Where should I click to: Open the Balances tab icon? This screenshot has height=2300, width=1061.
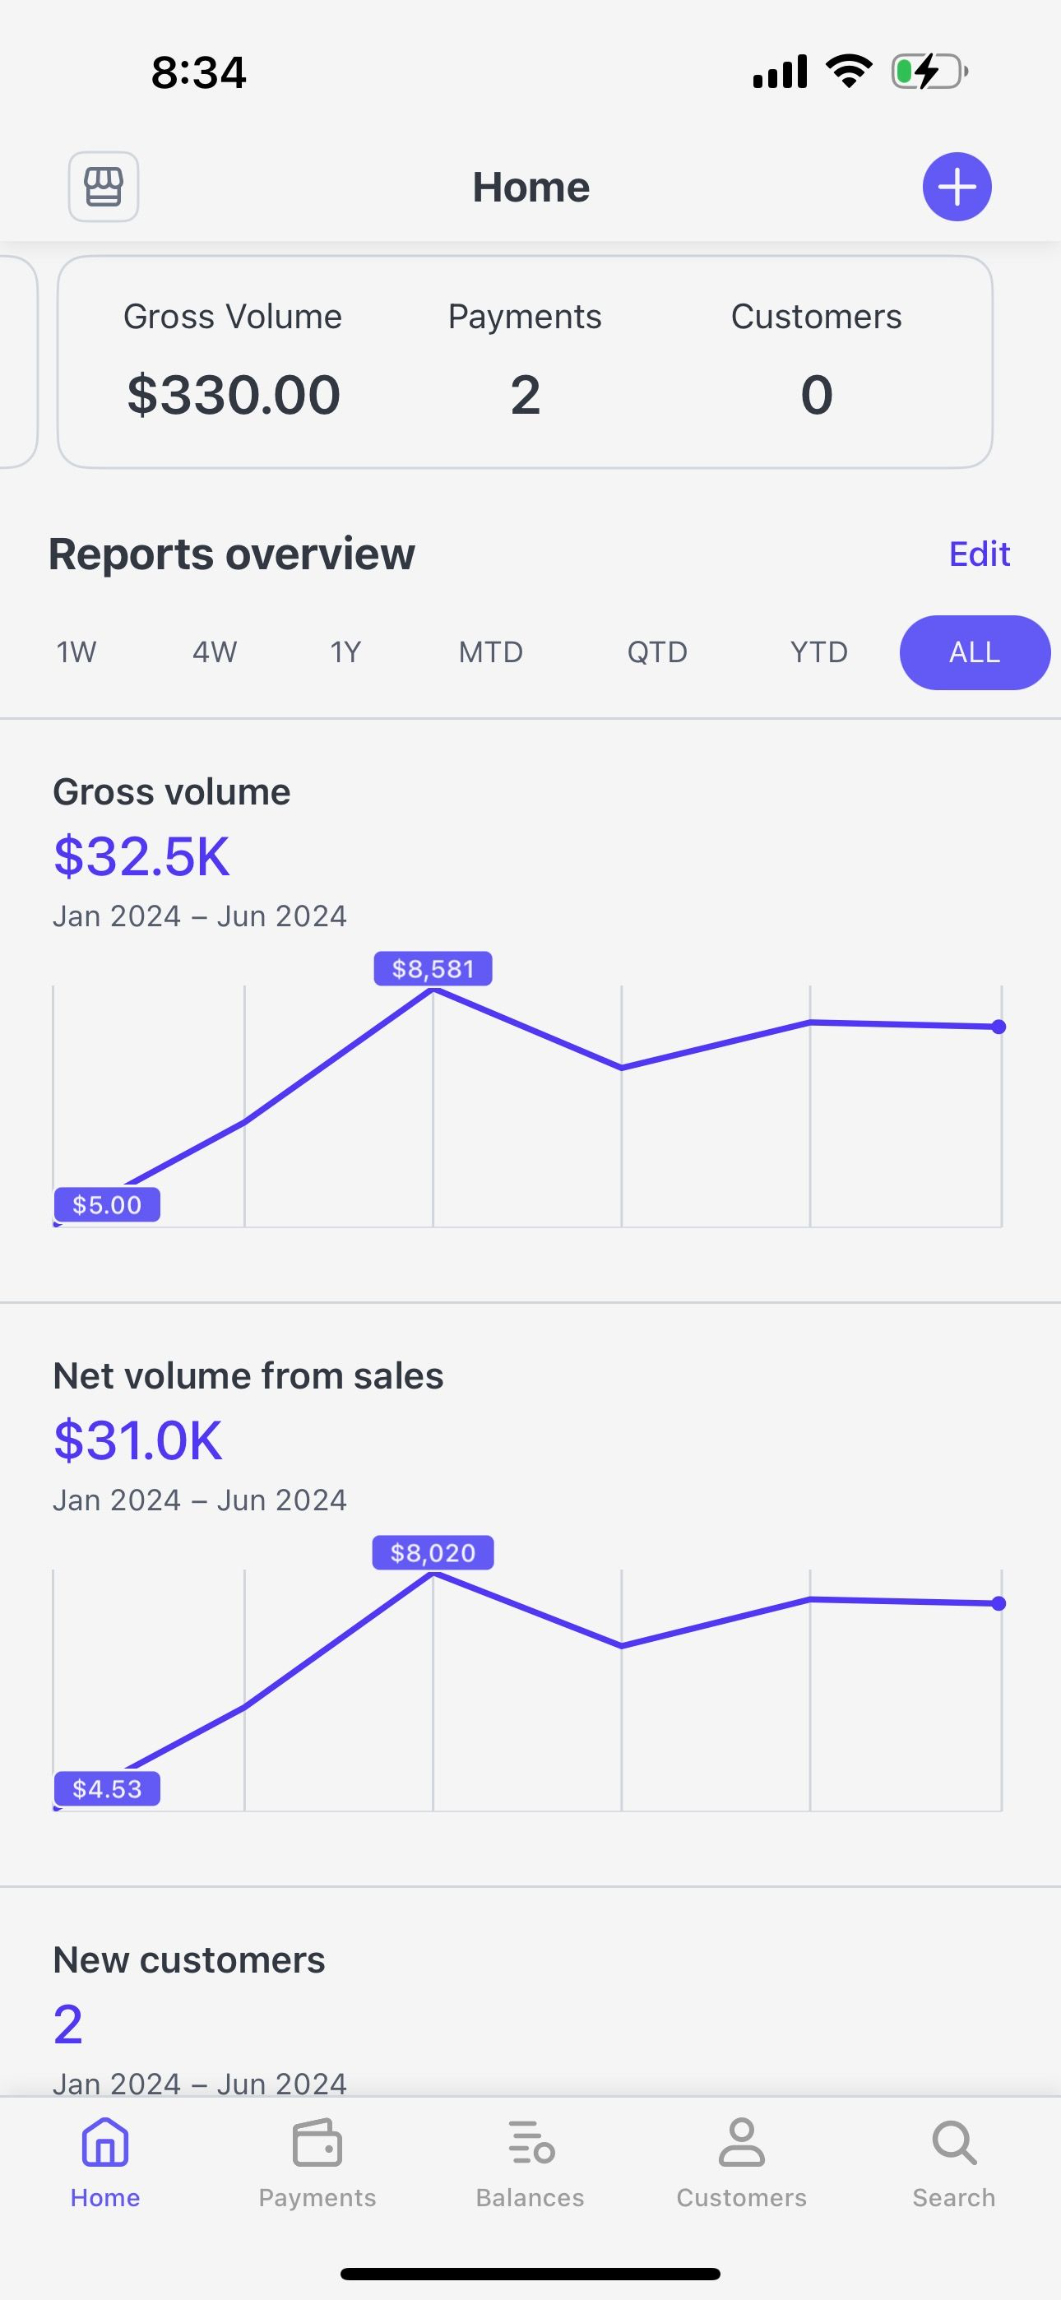(x=530, y=2143)
